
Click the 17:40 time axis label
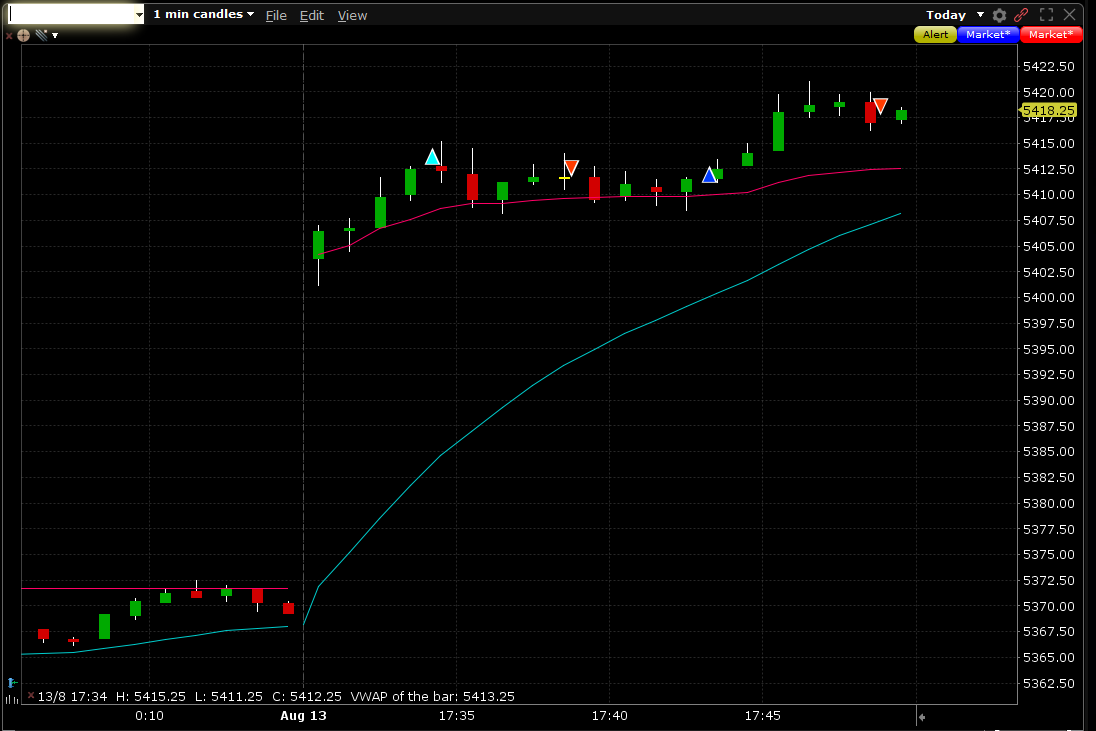coord(610,716)
